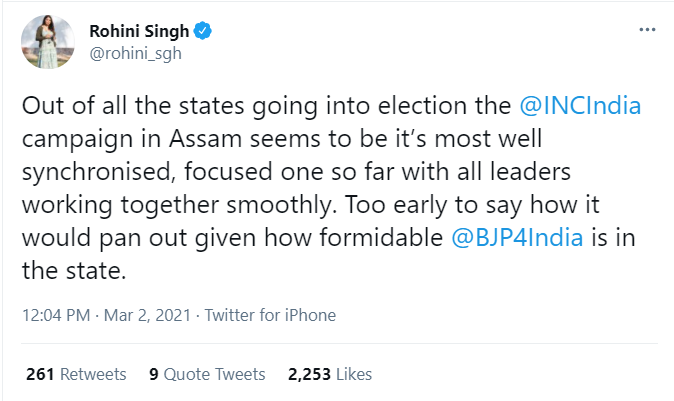The image size is (674, 401).
Task: Click the word formidable in the tweet
Action: (x=384, y=238)
